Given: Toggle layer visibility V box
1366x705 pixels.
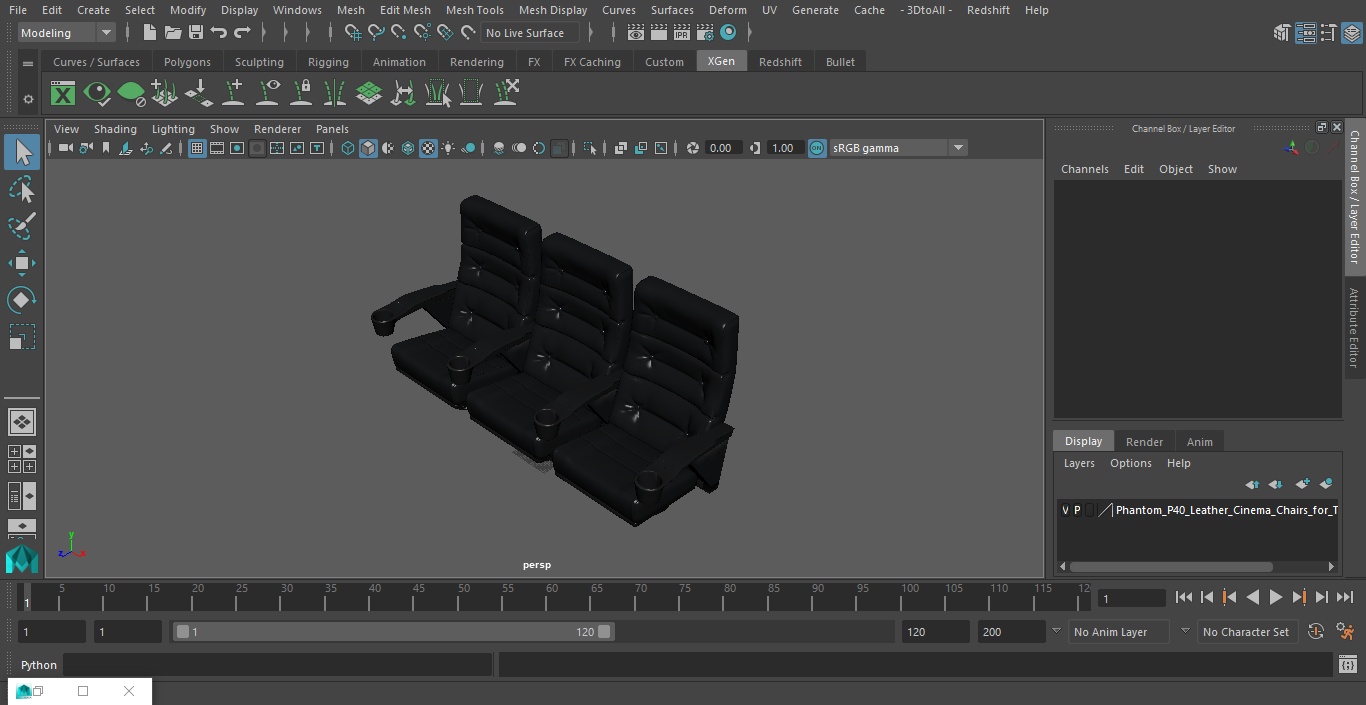Looking at the screenshot, I should (x=1065, y=510).
